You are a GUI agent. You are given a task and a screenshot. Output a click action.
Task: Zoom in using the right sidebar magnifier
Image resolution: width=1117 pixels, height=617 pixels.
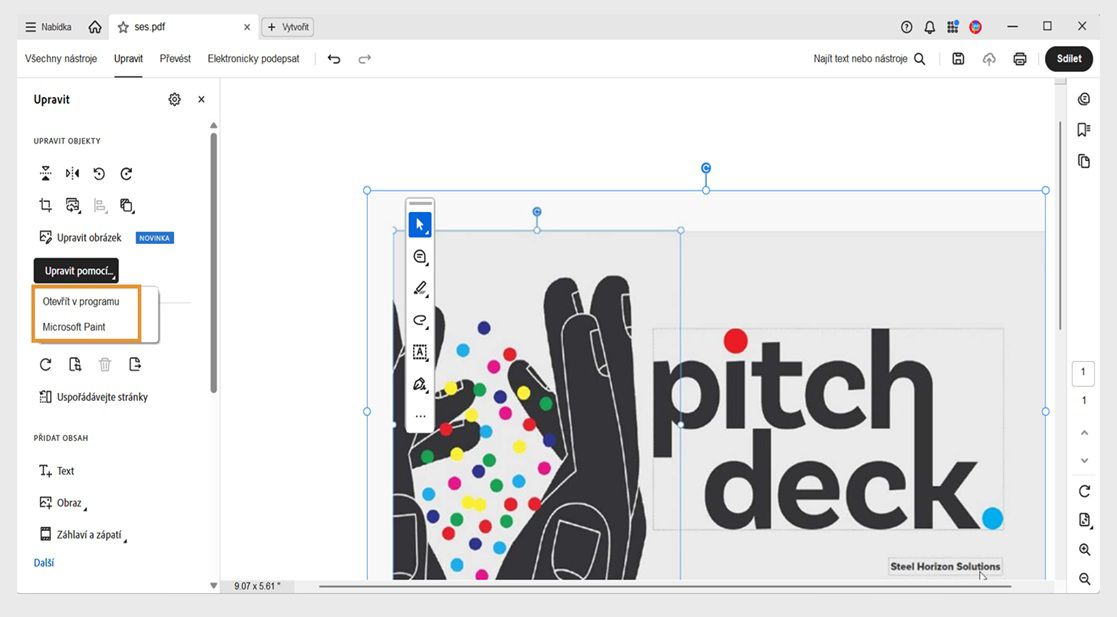1084,549
